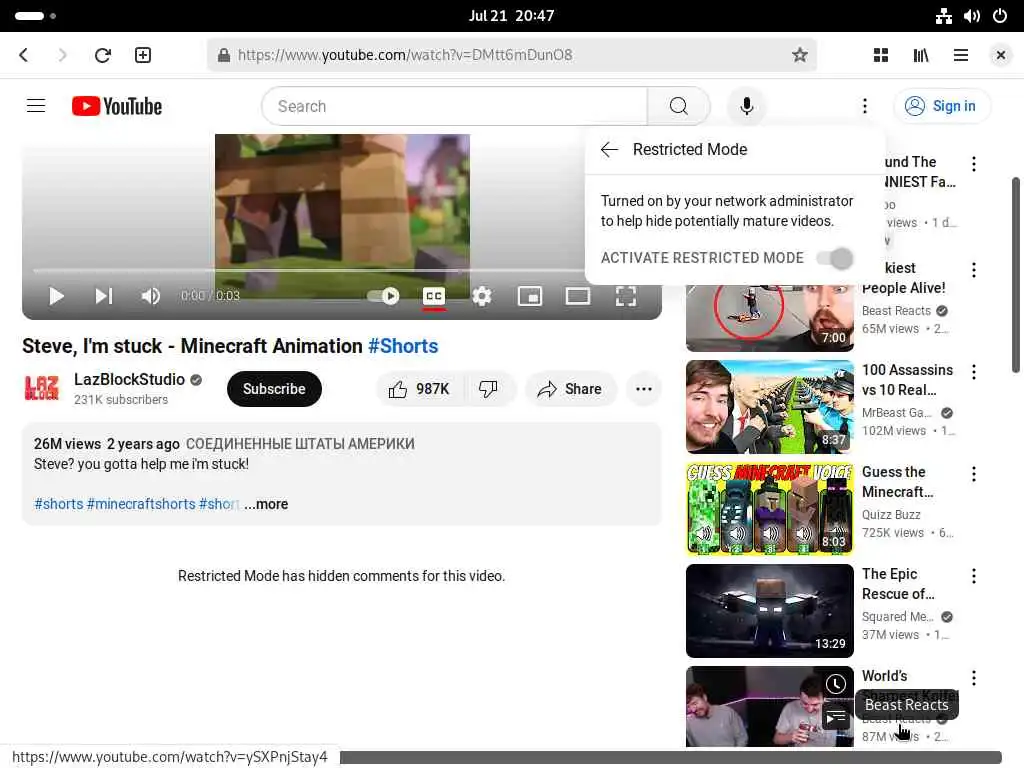Open the browser hamburger menu

tap(961, 55)
